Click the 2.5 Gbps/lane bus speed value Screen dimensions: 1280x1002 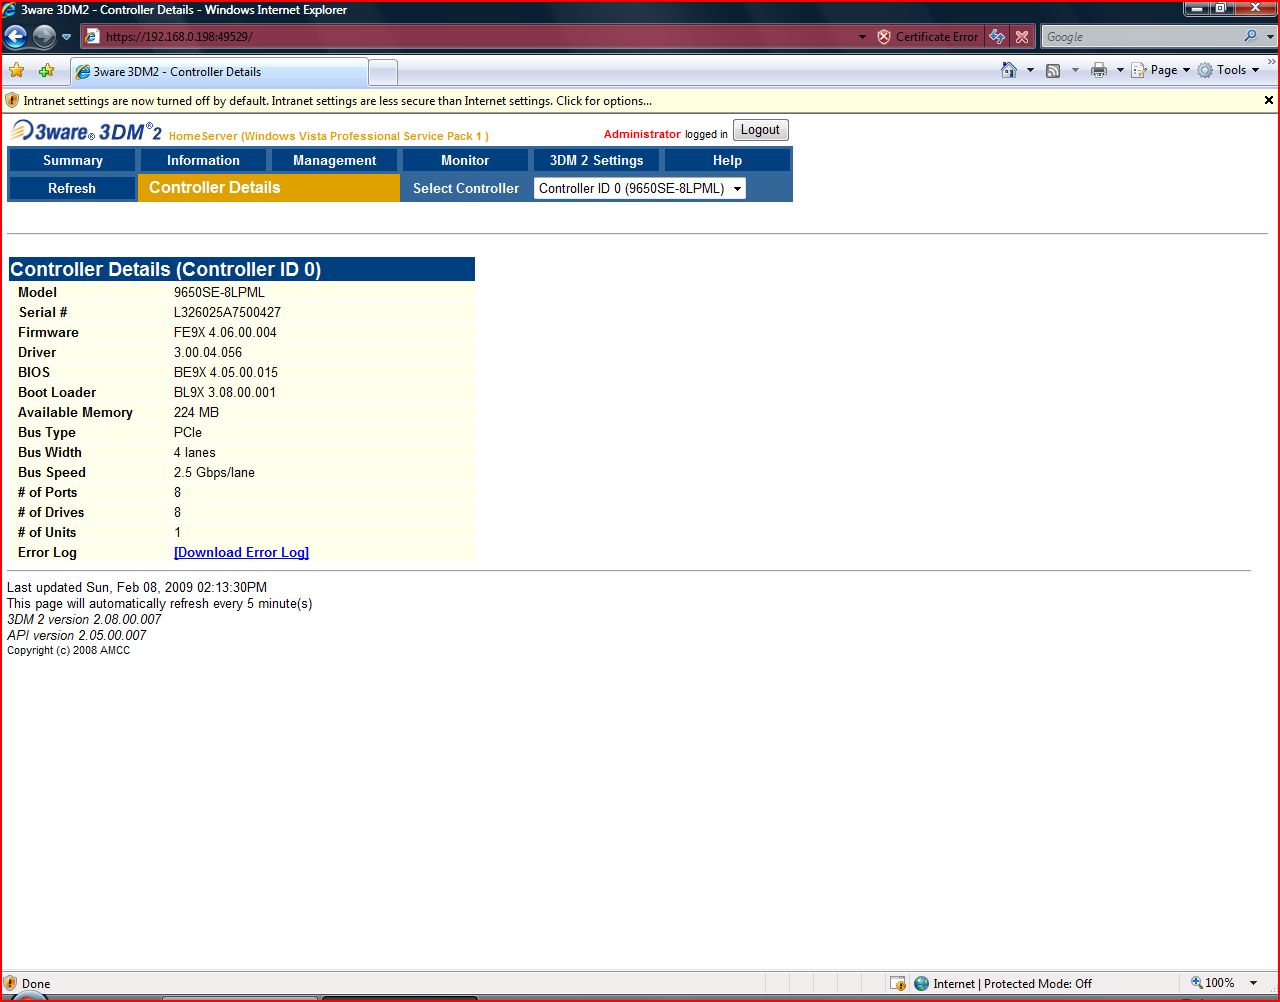tap(214, 472)
